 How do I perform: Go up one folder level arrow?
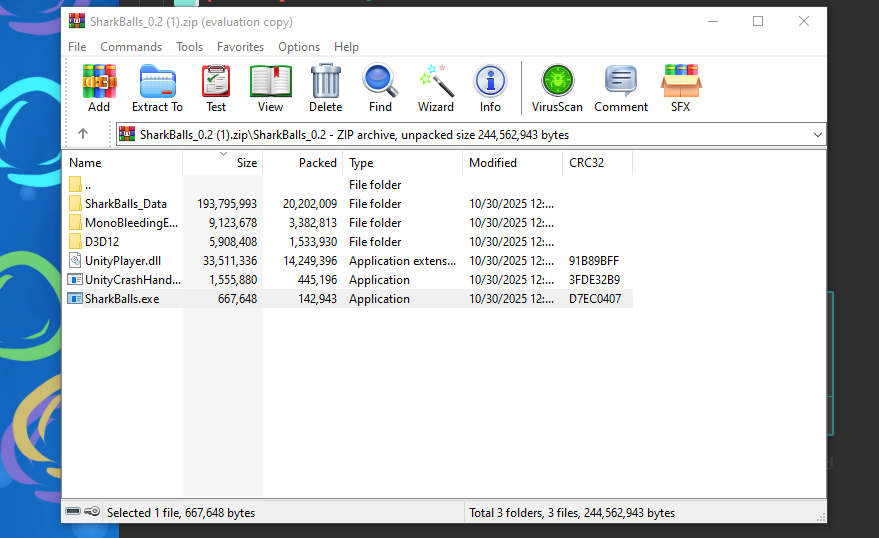tap(83, 133)
